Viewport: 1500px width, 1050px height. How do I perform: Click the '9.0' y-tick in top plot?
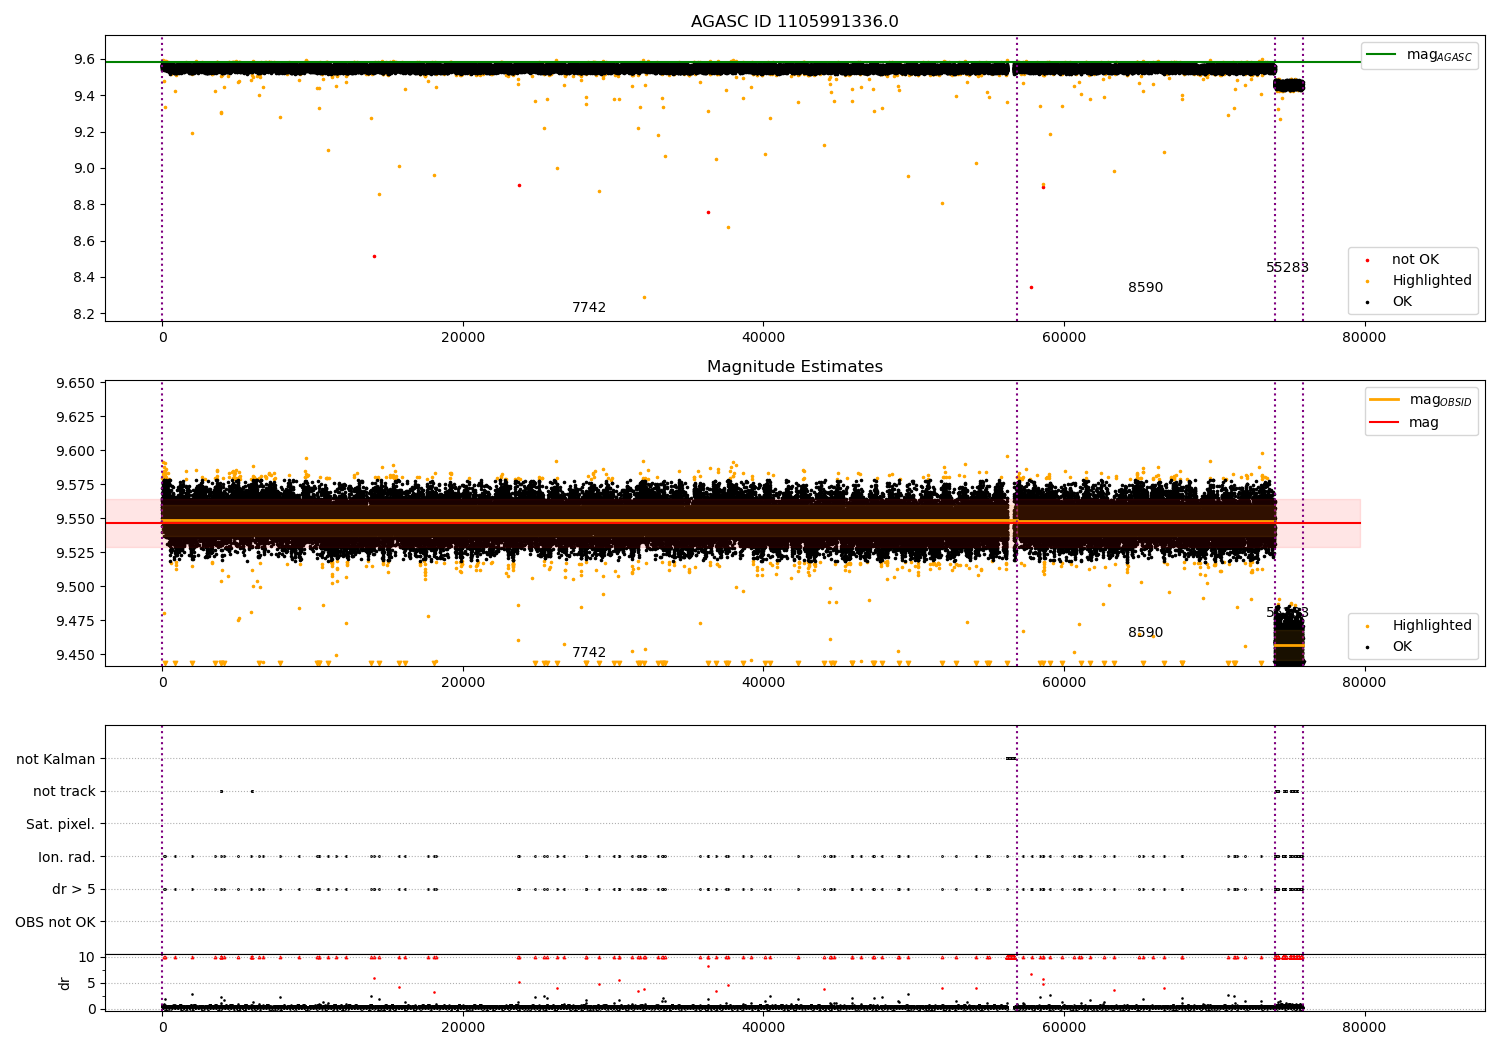tap(84, 168)
